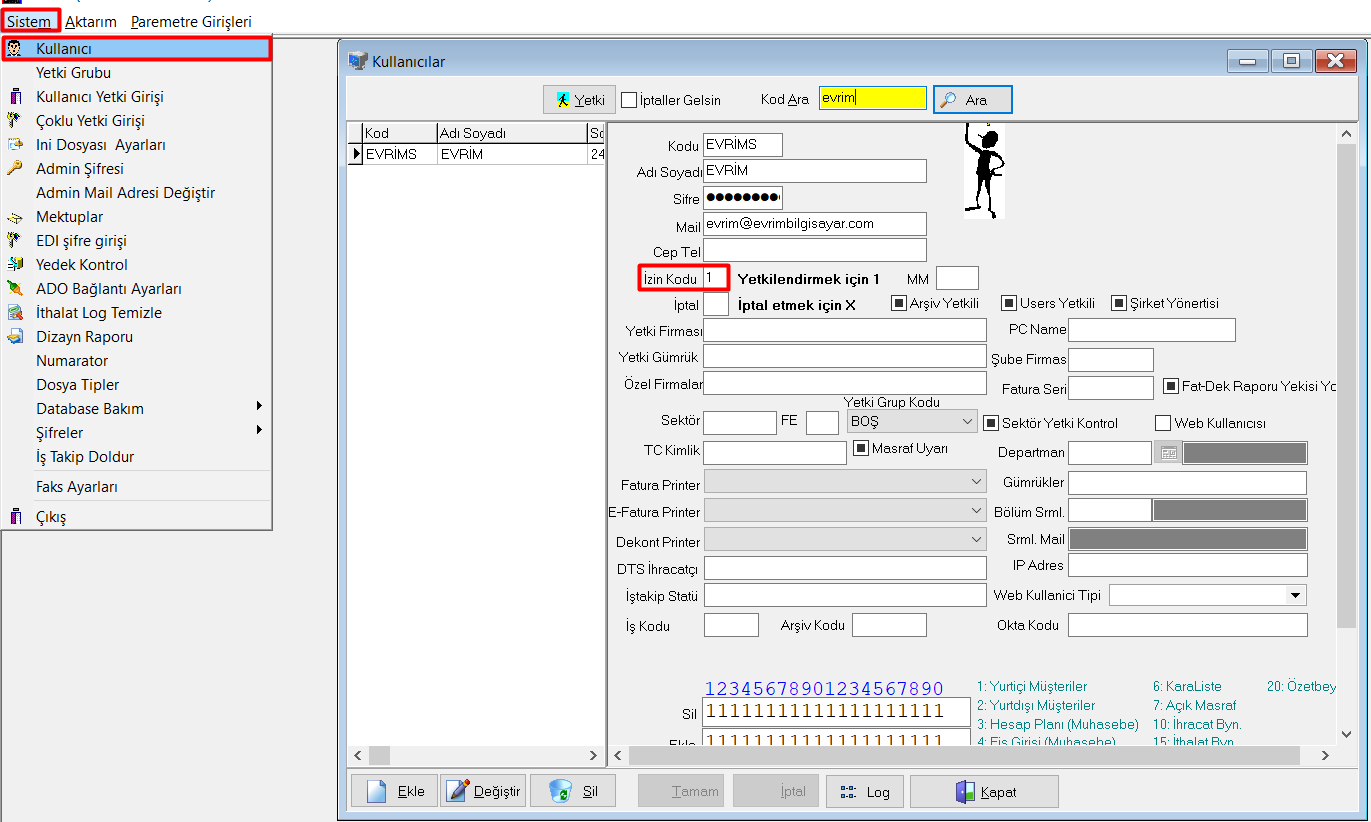
Task: Open the Yetki Grup Kodu dropdown
Action: click(x=966, y=422)
